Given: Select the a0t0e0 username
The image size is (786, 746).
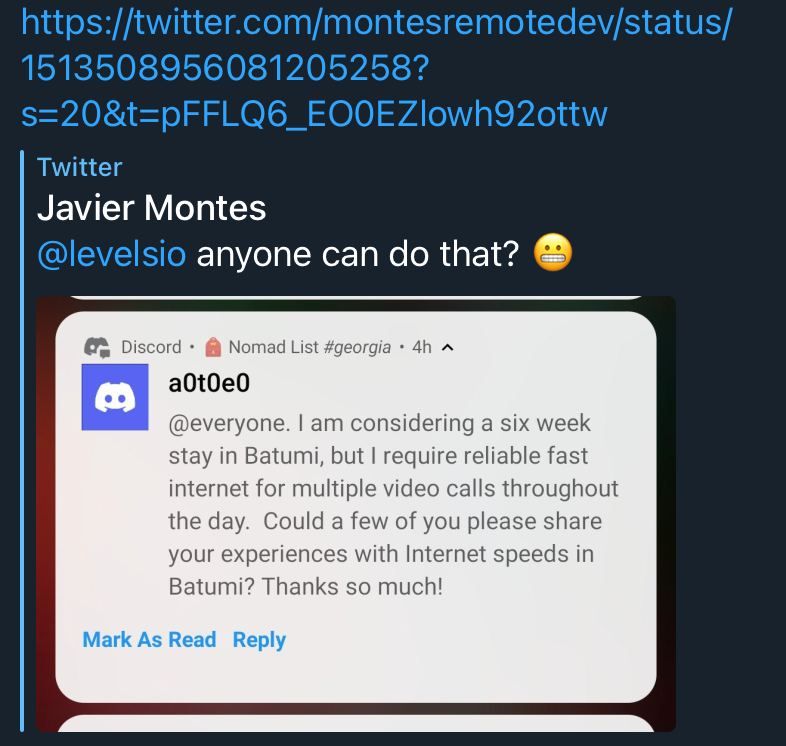Looking at the screenshot, I should coord(208,384).
